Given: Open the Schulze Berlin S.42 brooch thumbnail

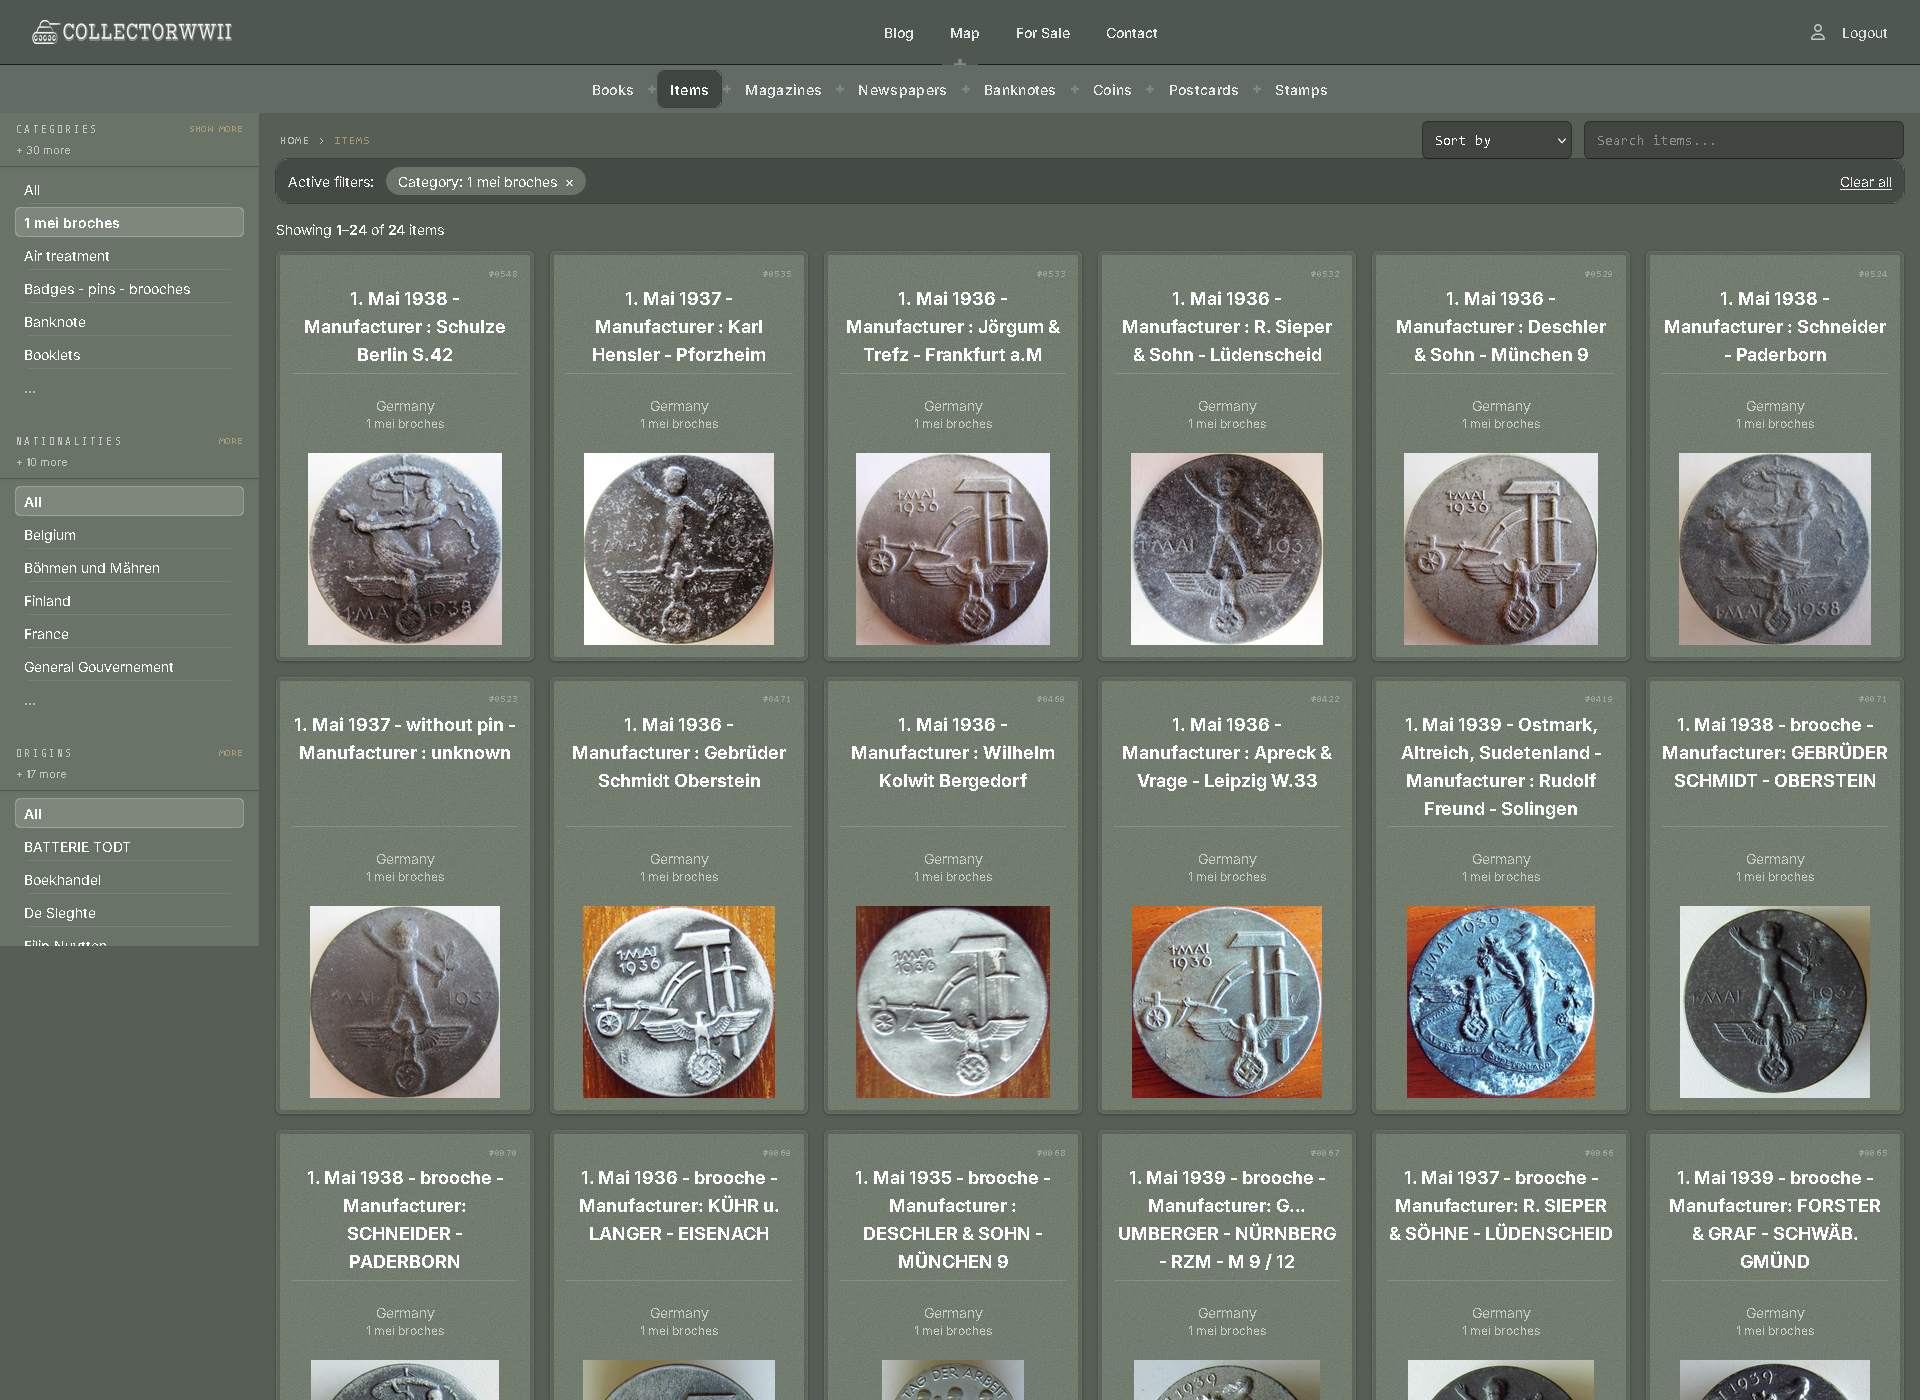Looking at the screenshot, I should (405, 548).
